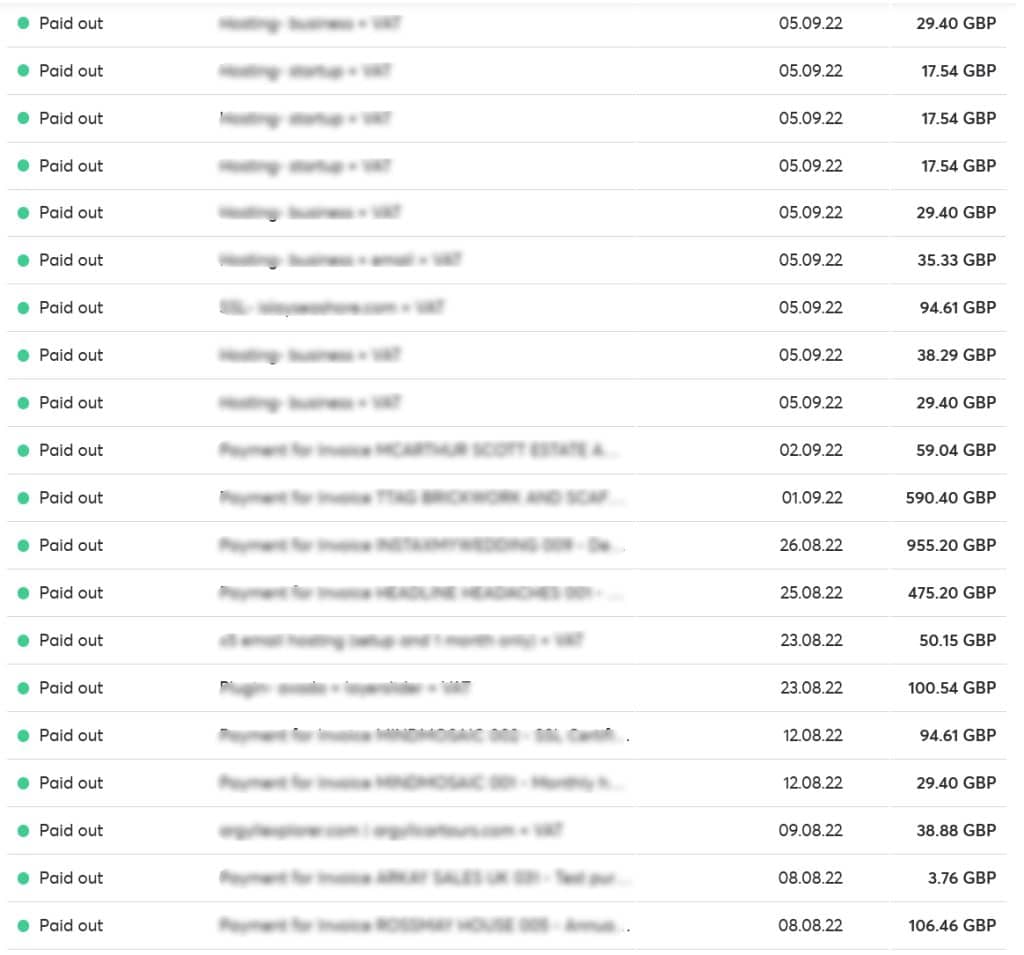This screenshot has height=955, width=1024.
Task: Open the 38.88 GBP payment dated 09.08.22
Action: (507, 831)
